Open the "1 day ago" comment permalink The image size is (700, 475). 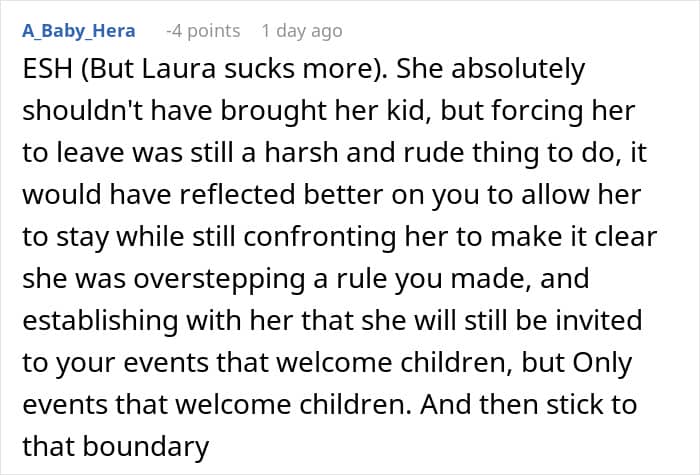[301, 31]
